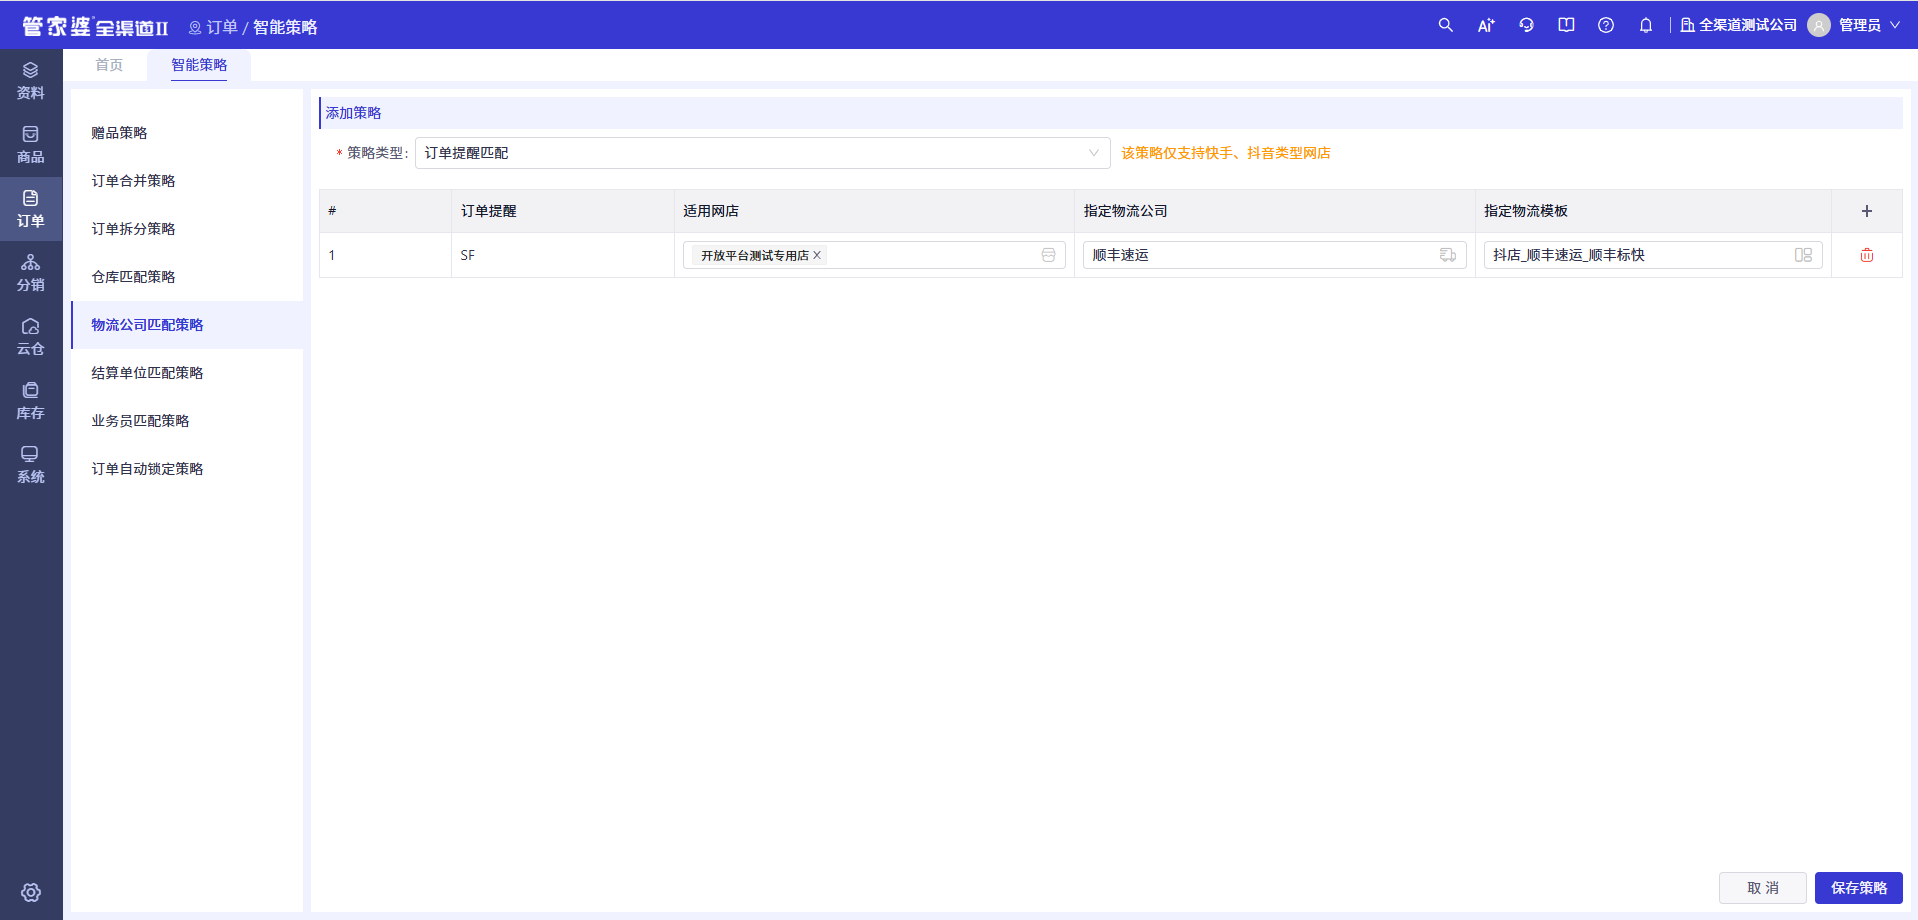Open the 云仓 sidebar section
The width and height of the screenshot is (1918, 920).
coord(31,337)
